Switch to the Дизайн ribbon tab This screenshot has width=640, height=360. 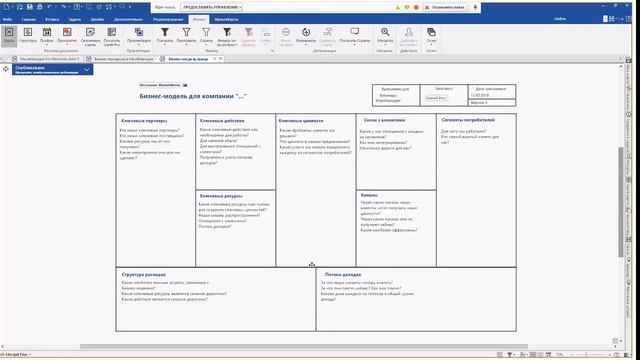tap(97, 19)
